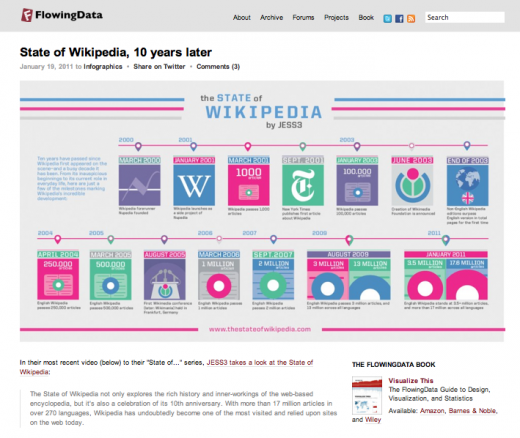
Task: Open the Wiley purchase link
Action: 373,420
